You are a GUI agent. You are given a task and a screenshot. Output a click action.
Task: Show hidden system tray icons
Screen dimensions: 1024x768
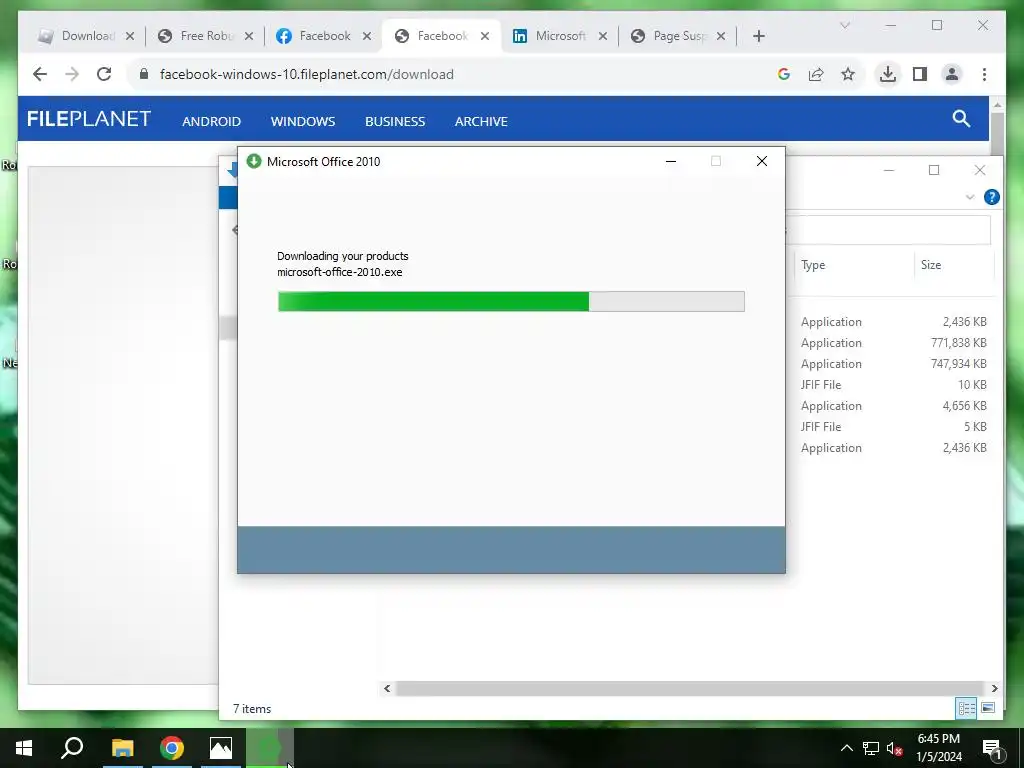[x=846, y=748]
